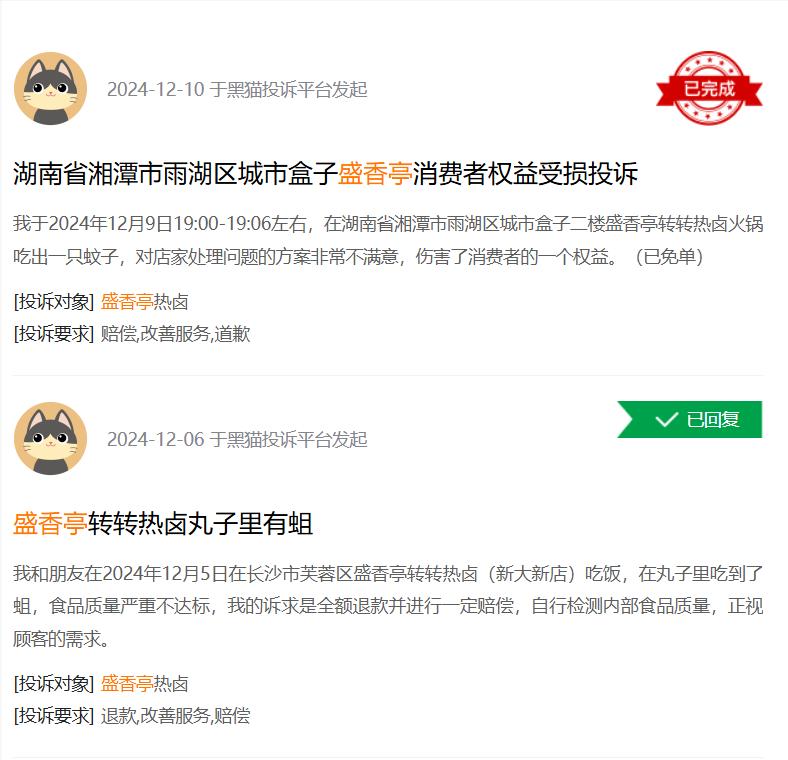The image size is (788, 760).
Task: Click the first [投诉对象] label
Action: point(54,302)
